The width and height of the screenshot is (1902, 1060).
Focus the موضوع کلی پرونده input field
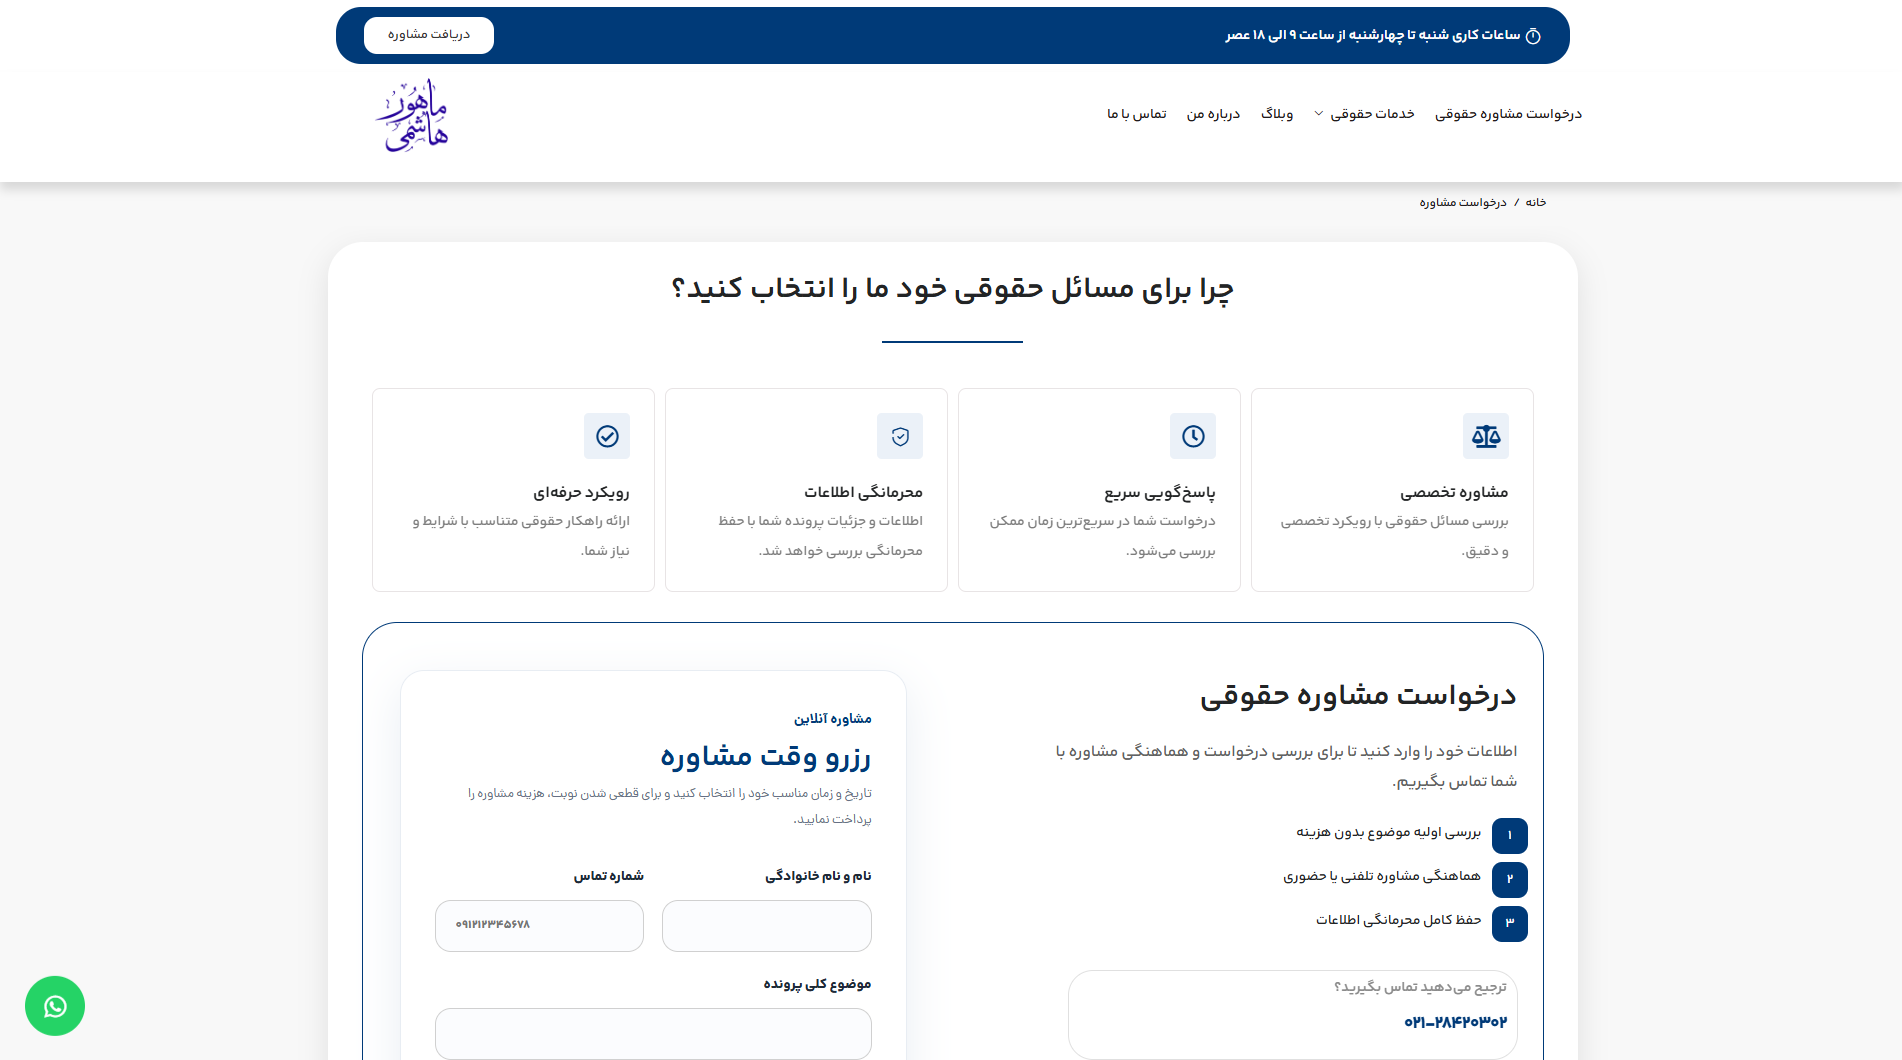pos(653,1034)
